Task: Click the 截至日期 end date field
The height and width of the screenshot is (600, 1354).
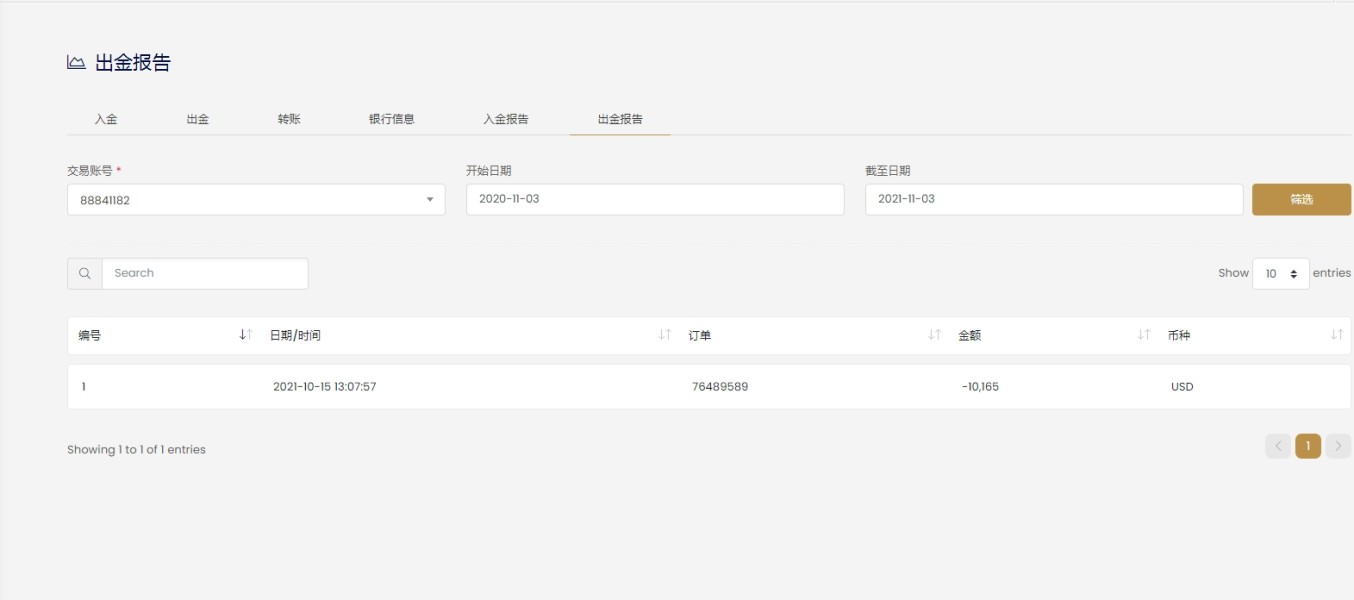Action: coord(1054,199)
